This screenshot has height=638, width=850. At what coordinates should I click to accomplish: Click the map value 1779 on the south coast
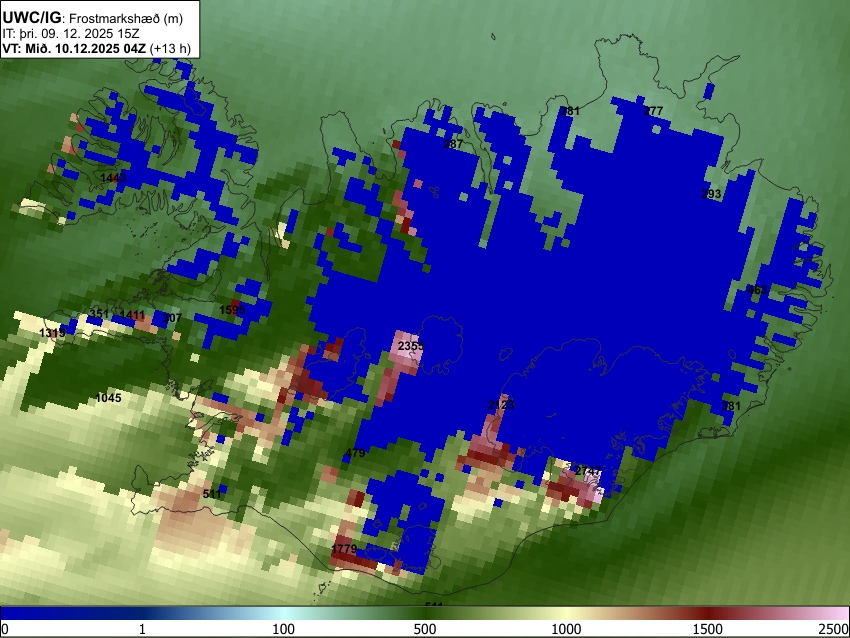(344, 549)
